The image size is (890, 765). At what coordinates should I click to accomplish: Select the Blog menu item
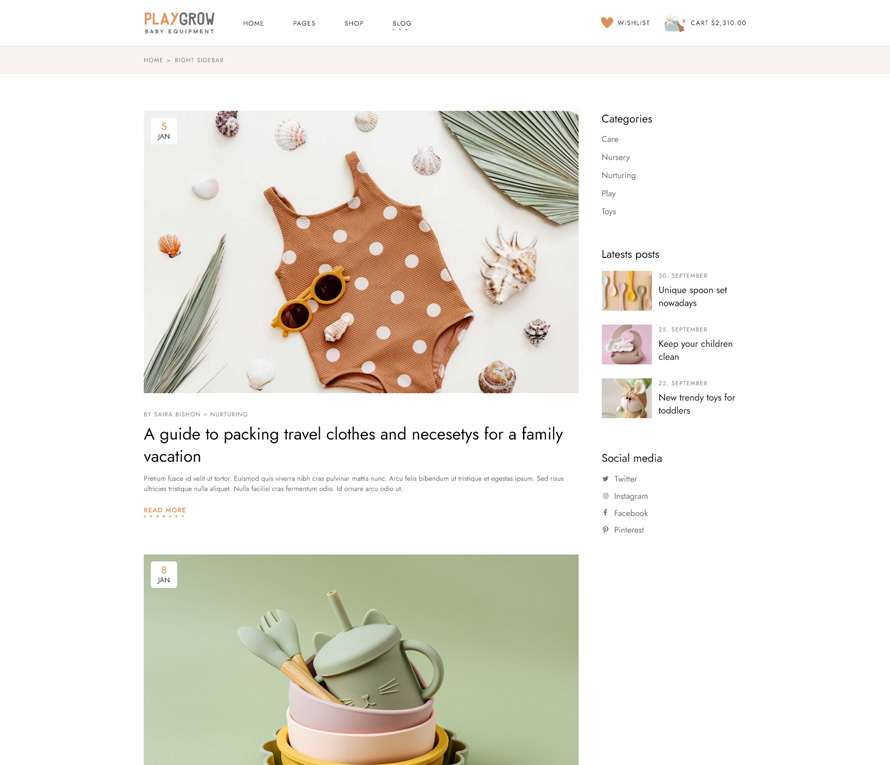[402, 24]
